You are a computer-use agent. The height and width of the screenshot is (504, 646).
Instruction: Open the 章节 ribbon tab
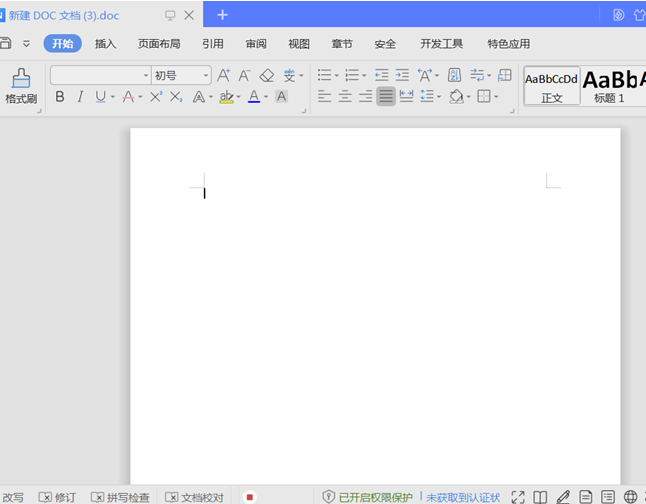tap(342, 44)
